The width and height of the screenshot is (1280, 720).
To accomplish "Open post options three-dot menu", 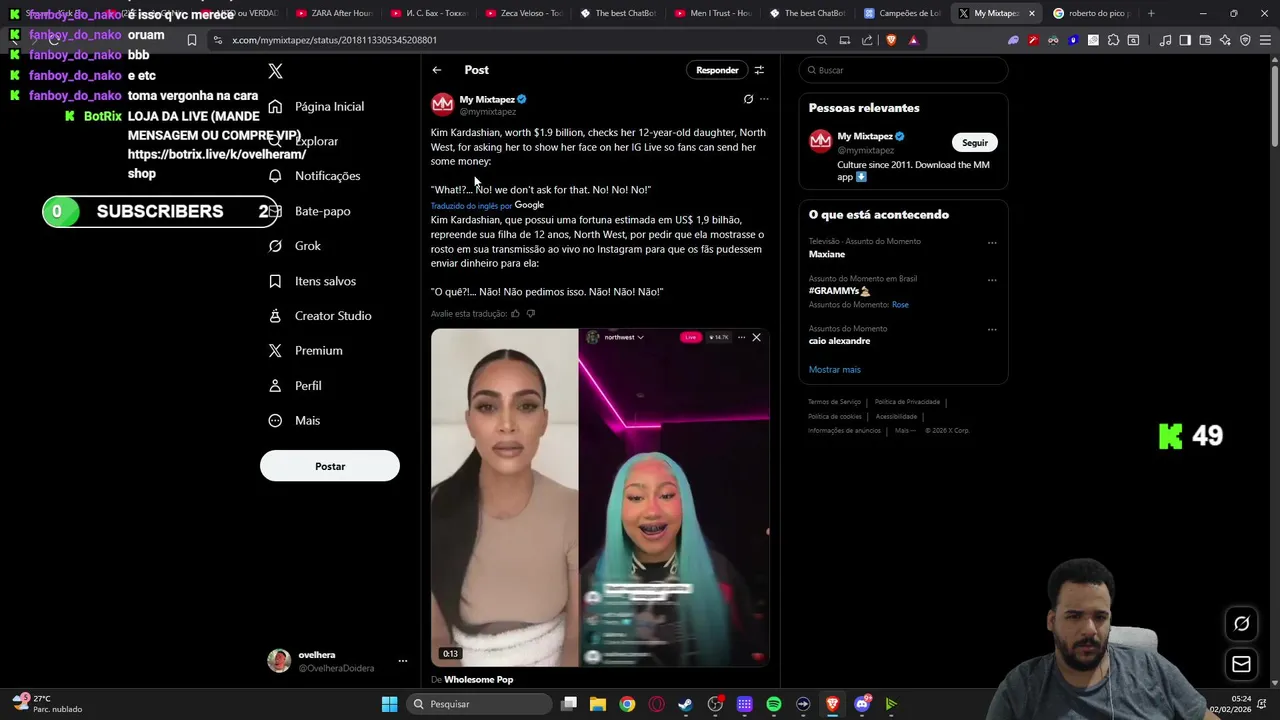I will 764,99.
